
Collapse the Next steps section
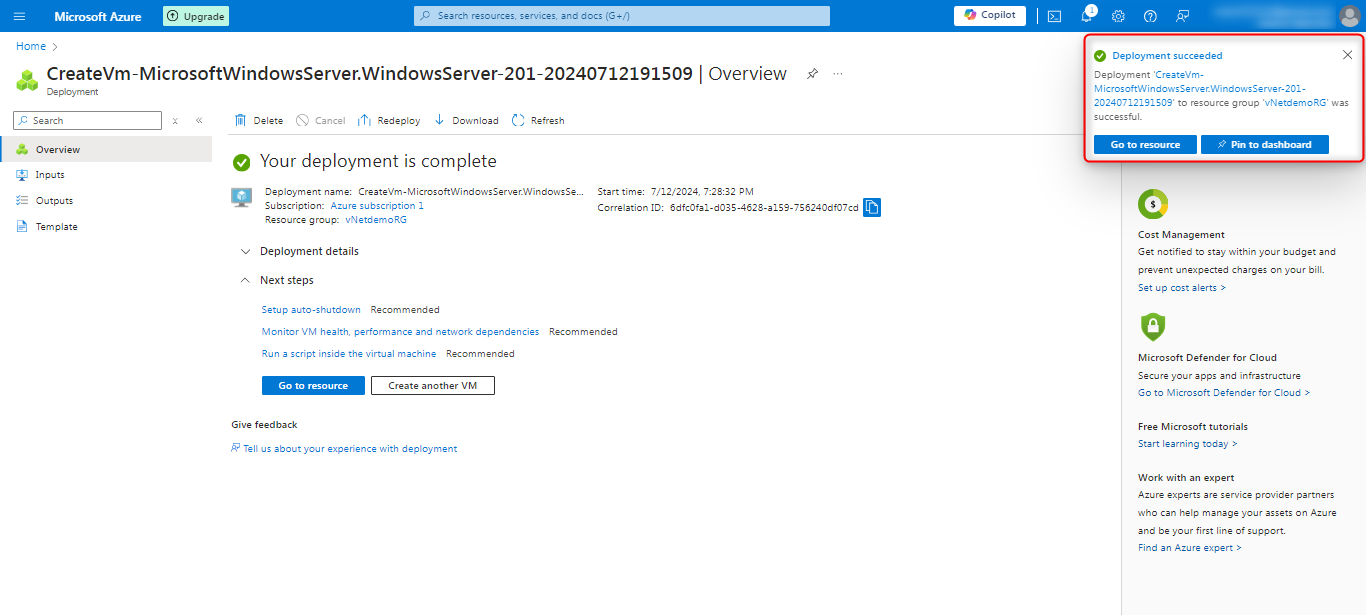(278, 280)
